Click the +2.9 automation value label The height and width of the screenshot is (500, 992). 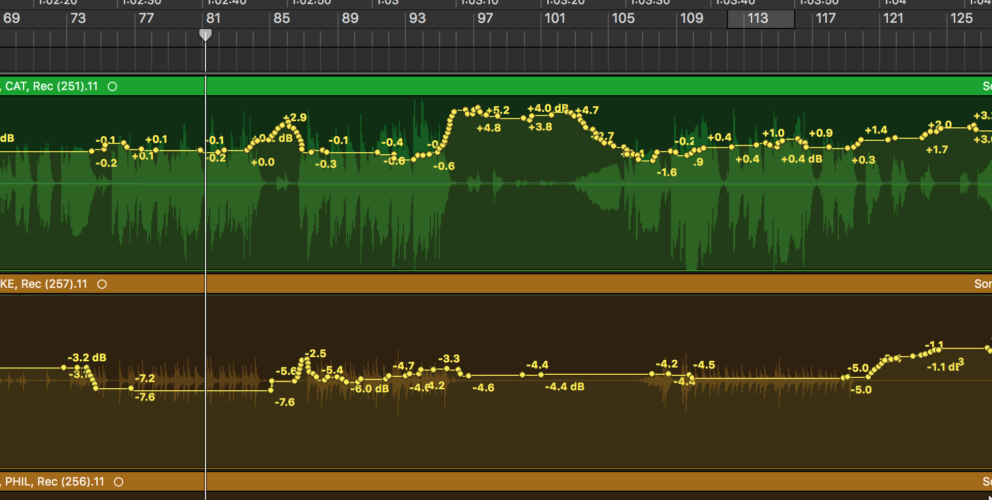click(295, 117)
